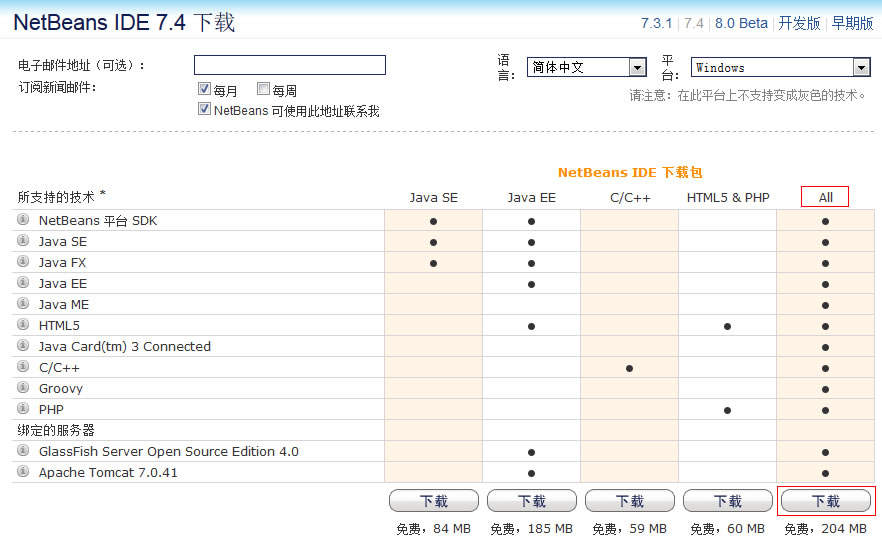The width and height of the screenshot is (882, 543).
Task: Click info icon beside HTML5 row
Action: [x=23, y=324]
